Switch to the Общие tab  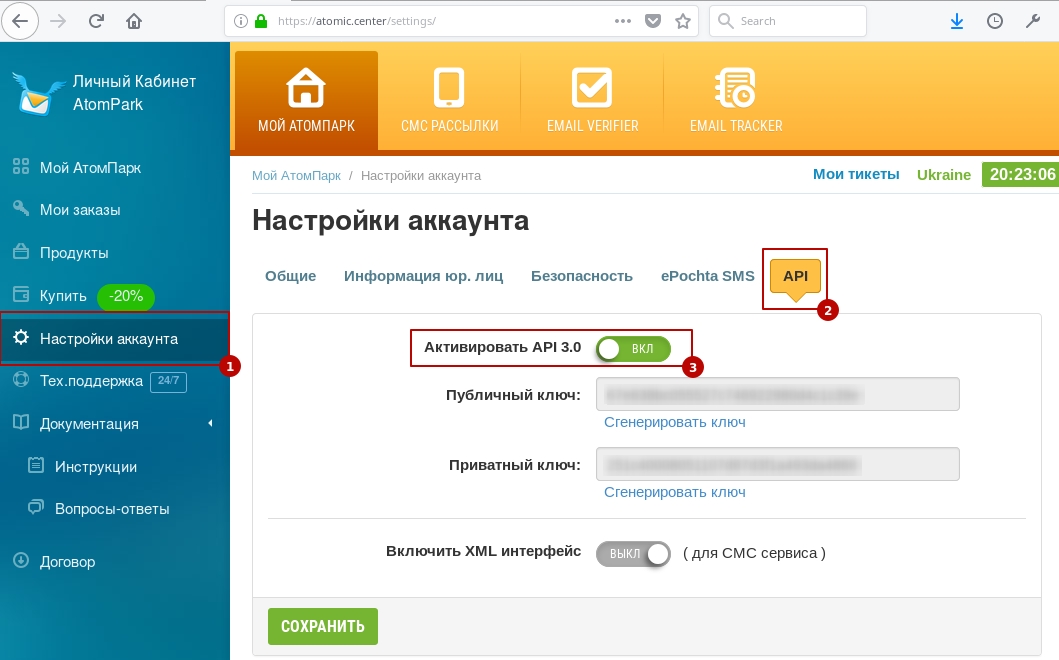coord(290,276)
